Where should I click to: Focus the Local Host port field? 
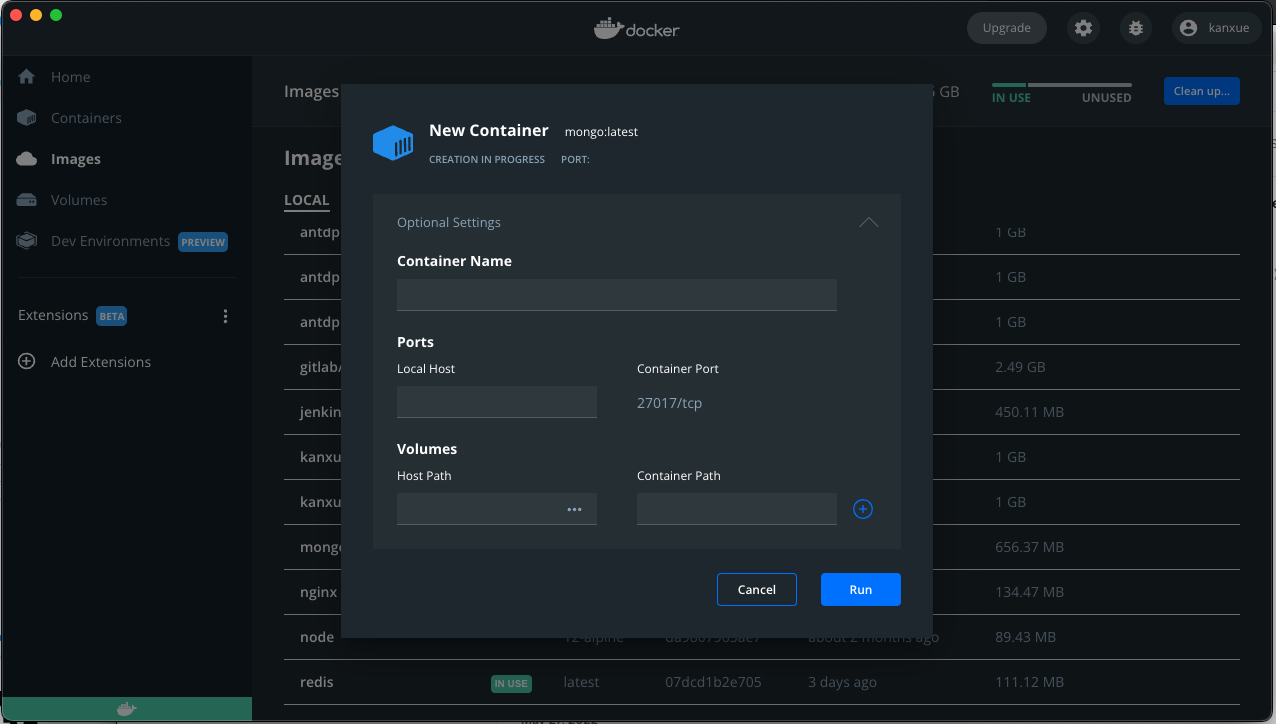[497, 402]
